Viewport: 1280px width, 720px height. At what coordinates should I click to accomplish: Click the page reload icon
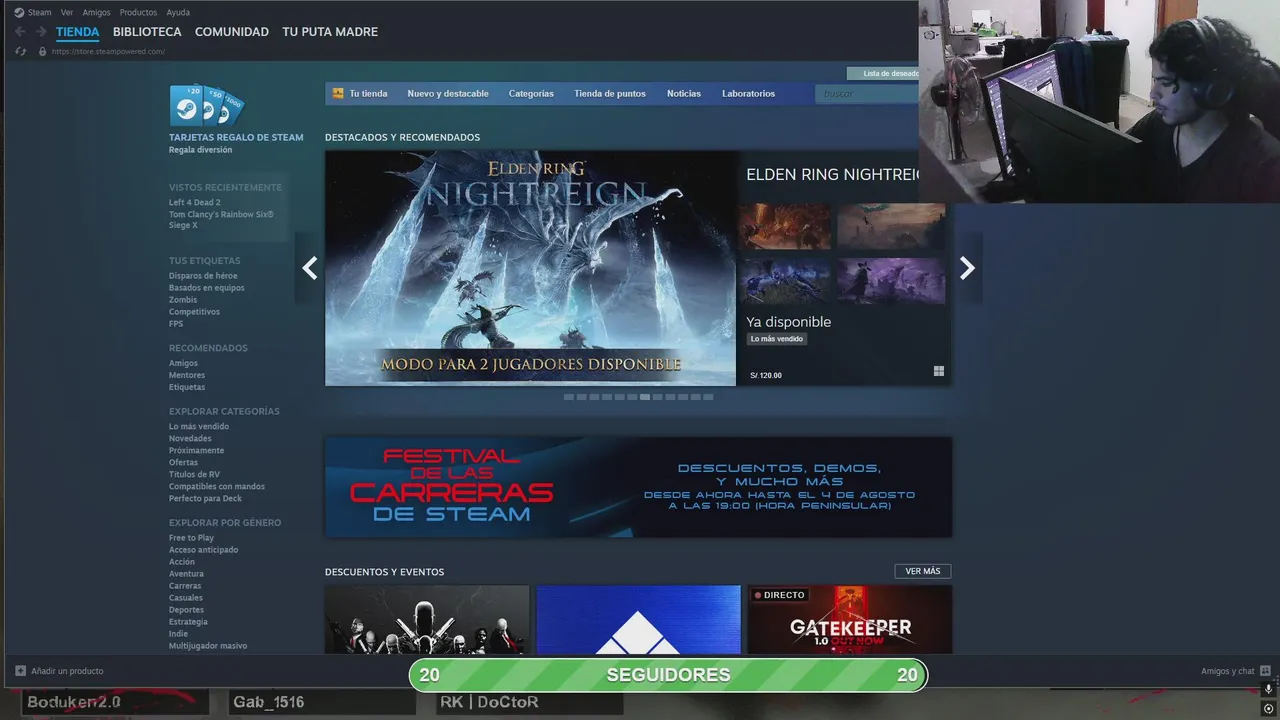(x=21, y=51)
